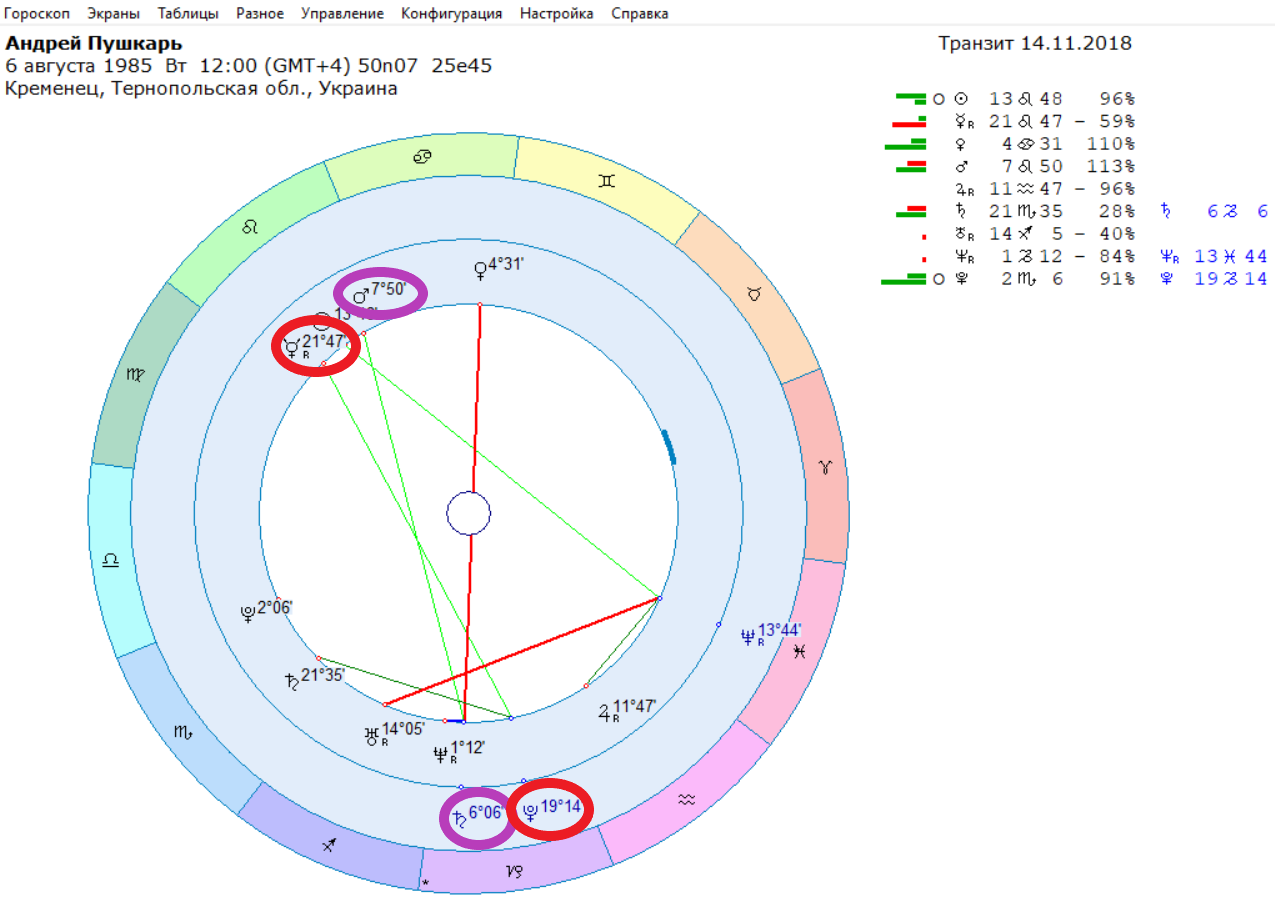Select the Aquarius sign on the zodiac ring
Image resolution: width=1275 pixels, height=915 pixels.
point(685,798)
